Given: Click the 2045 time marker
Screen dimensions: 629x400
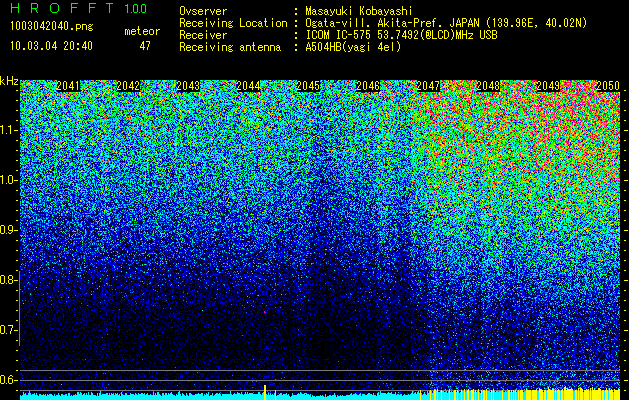Looking at the screenshot, I should [x=308, y=86].
